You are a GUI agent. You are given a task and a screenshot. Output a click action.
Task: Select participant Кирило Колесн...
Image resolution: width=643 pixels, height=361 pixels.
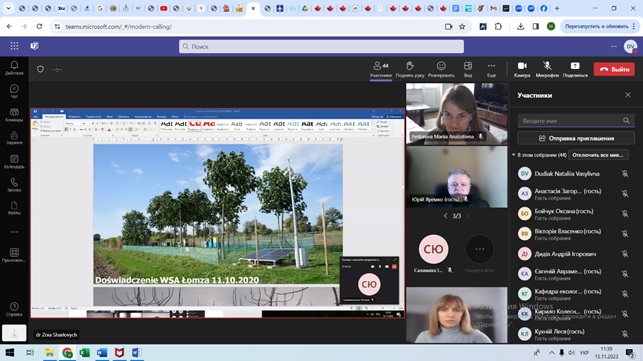pyautogui.click(x=574, y=314)
